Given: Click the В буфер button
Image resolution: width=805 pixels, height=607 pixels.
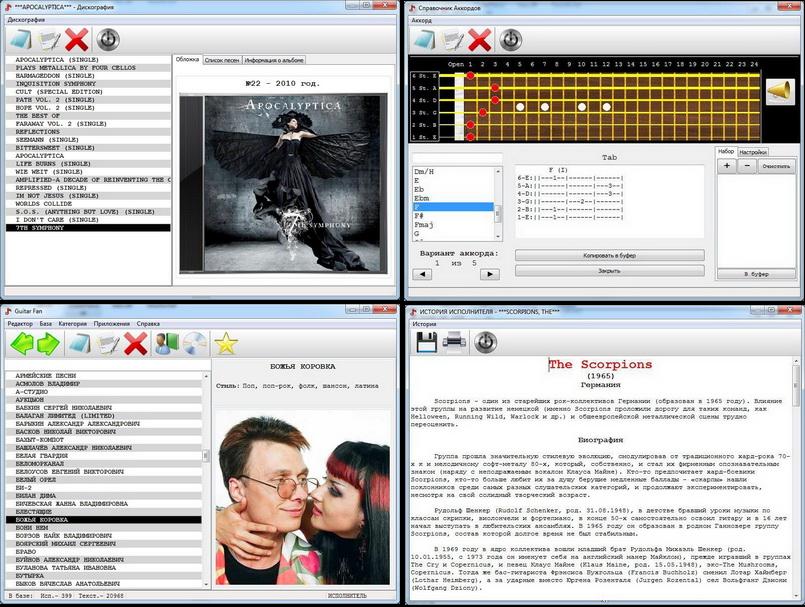Looking at the screenshot, I should click(x=756, y=274).
